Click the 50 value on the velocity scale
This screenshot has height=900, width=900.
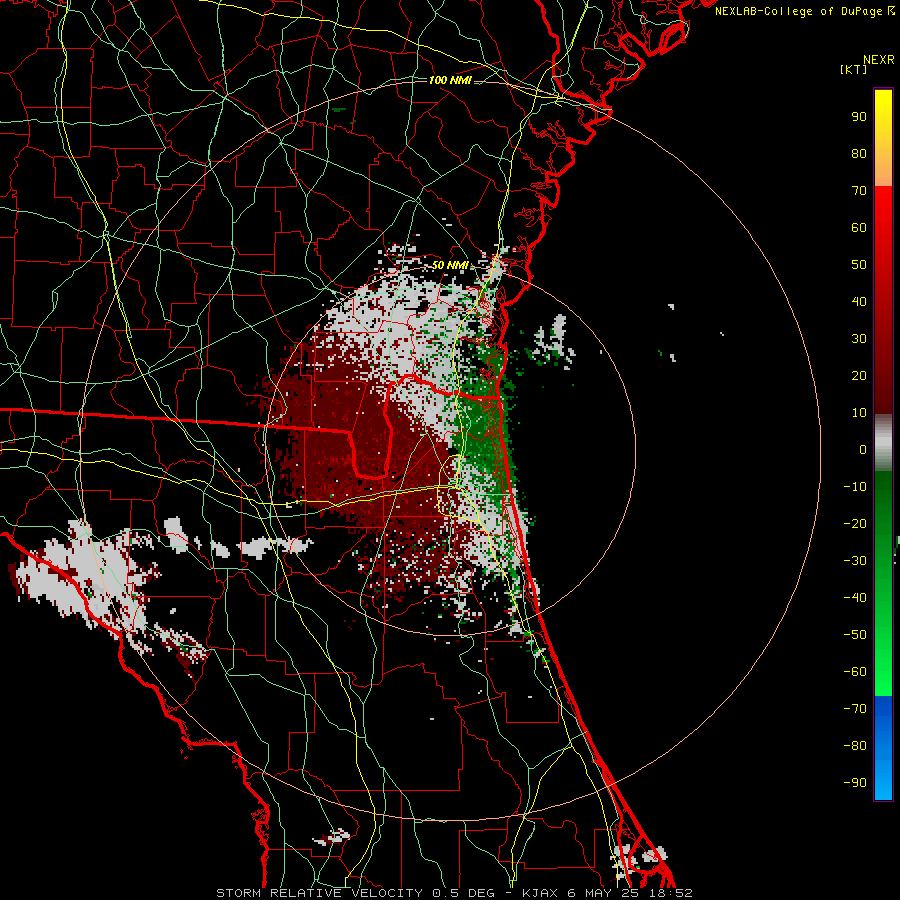coord(859,265)
